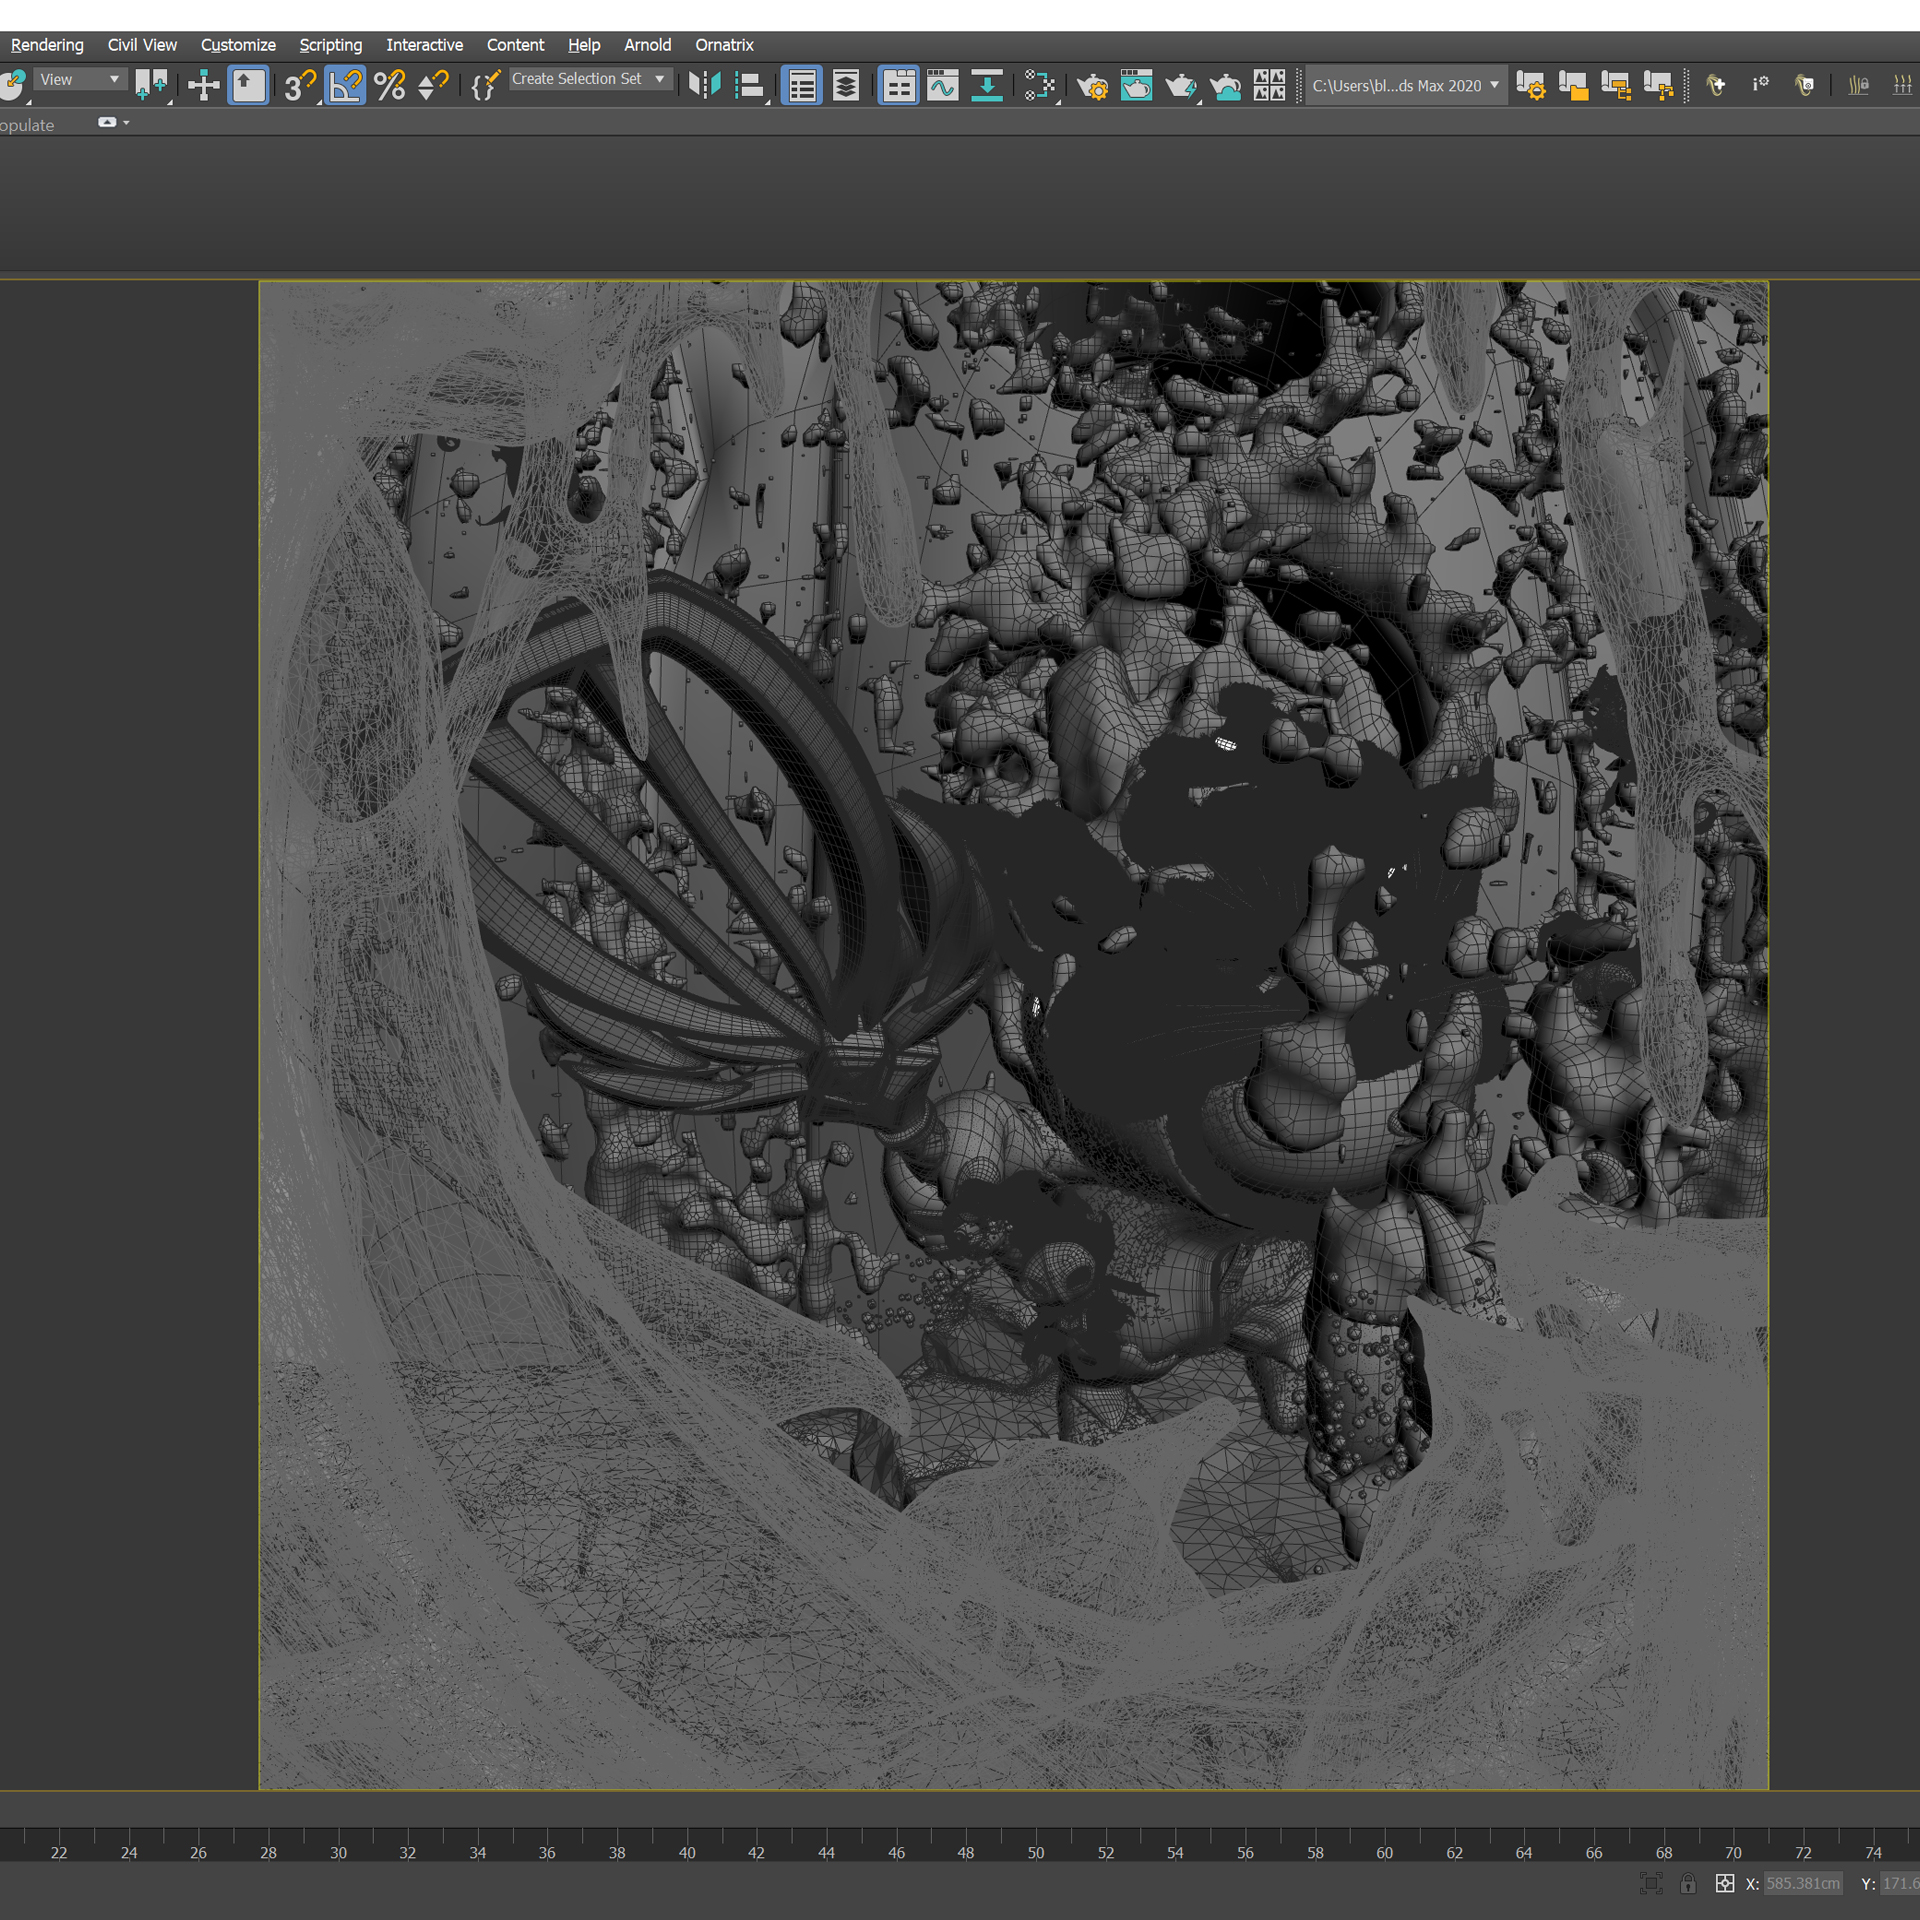Click Render in the Cloud teapot
This screenshot has height=1920, width=1920.
tap(1225, 86)
